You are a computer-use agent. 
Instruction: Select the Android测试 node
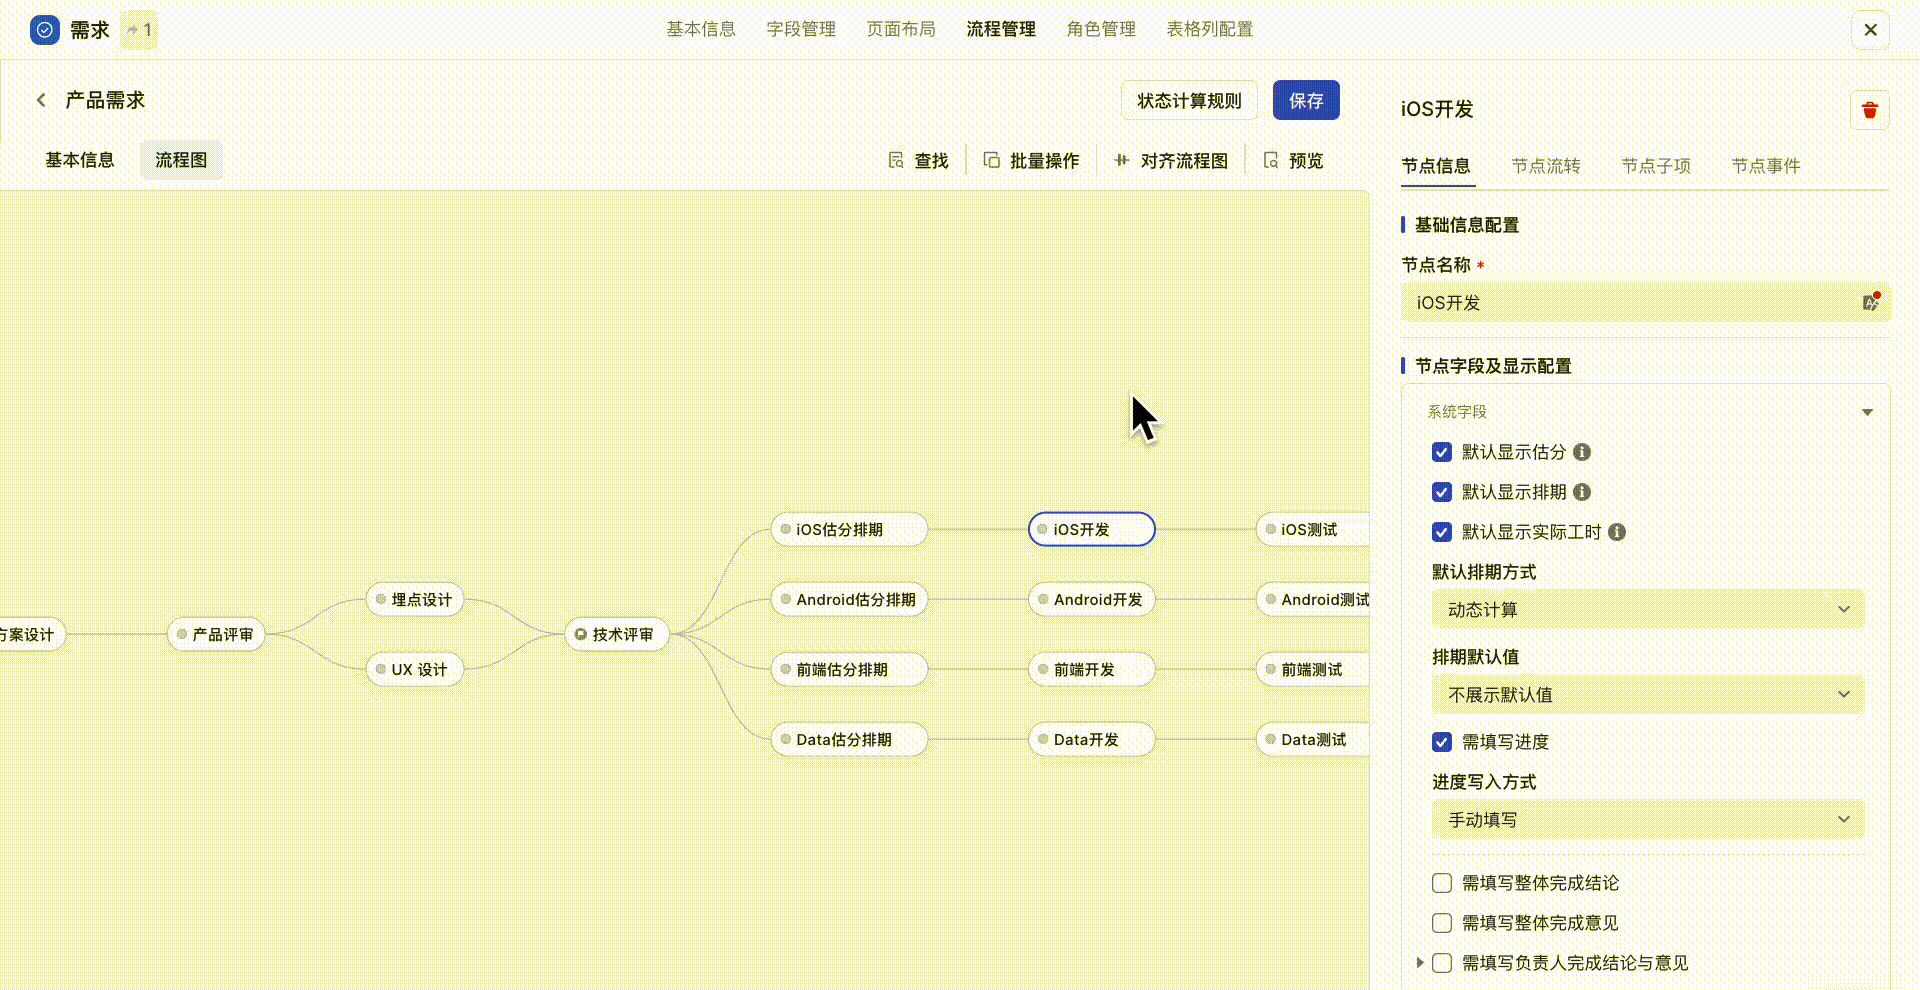[x=1312, y=599]
